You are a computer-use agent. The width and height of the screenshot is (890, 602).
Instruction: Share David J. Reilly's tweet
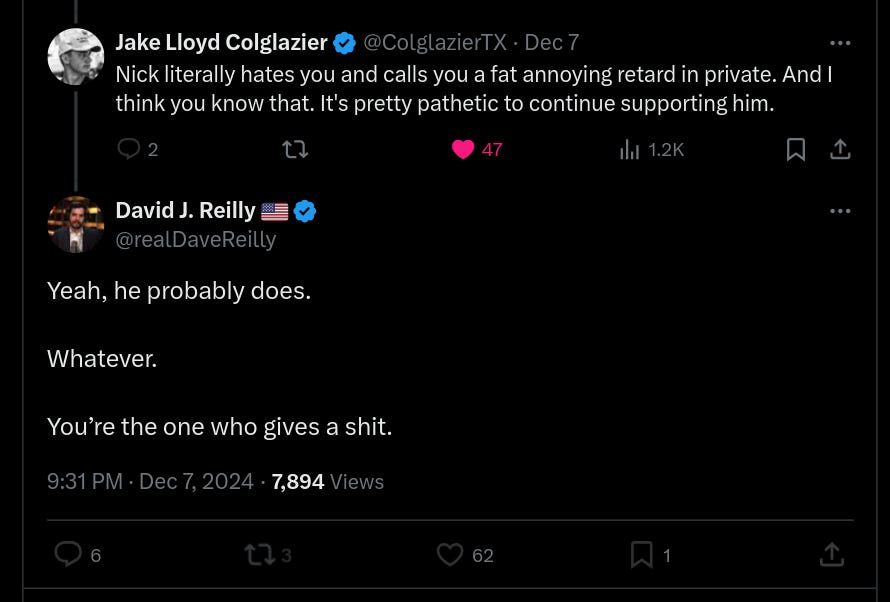coord(832,554)
